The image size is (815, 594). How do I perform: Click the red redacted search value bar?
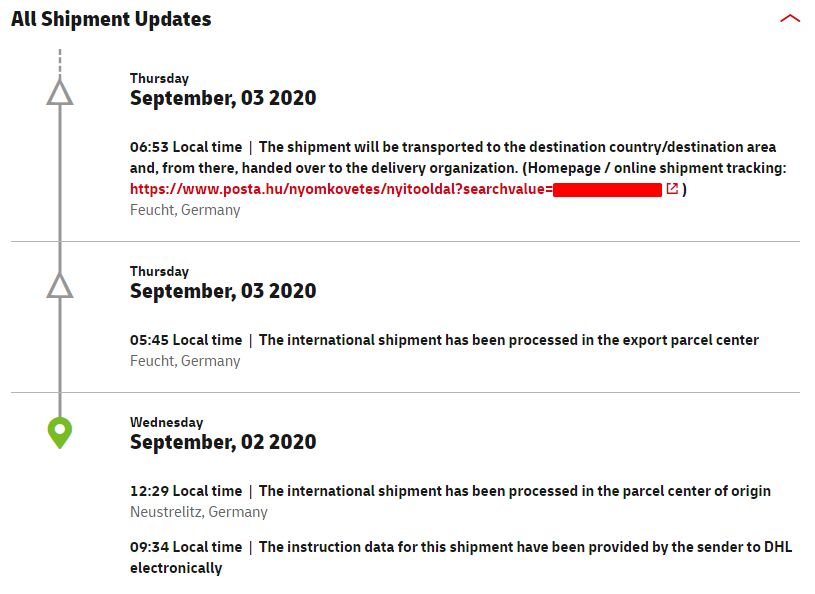[607, 189]
